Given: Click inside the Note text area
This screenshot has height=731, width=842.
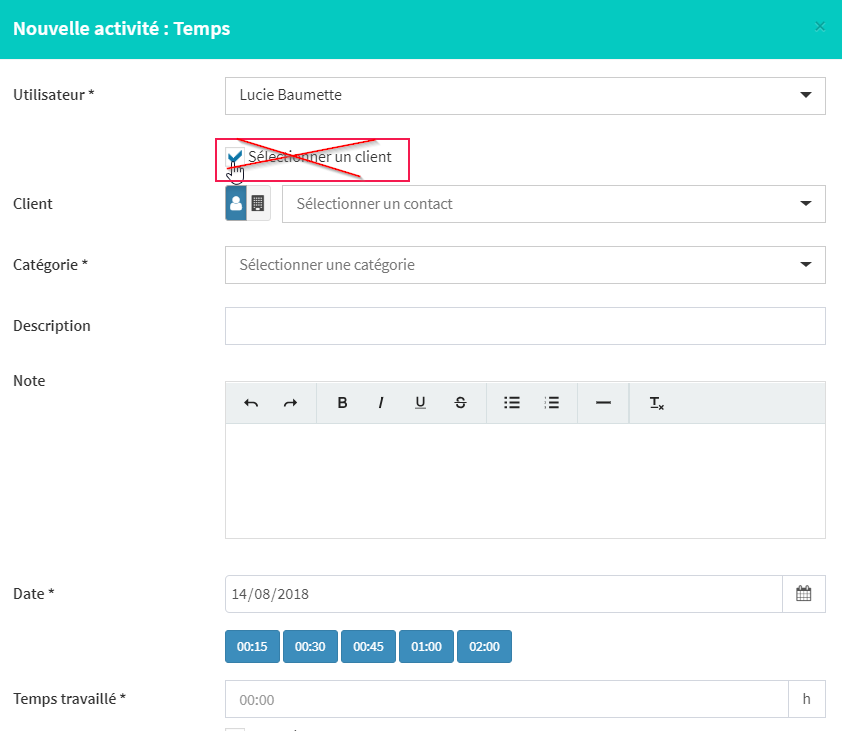Looking at the screenshot, I should point(525,481).
